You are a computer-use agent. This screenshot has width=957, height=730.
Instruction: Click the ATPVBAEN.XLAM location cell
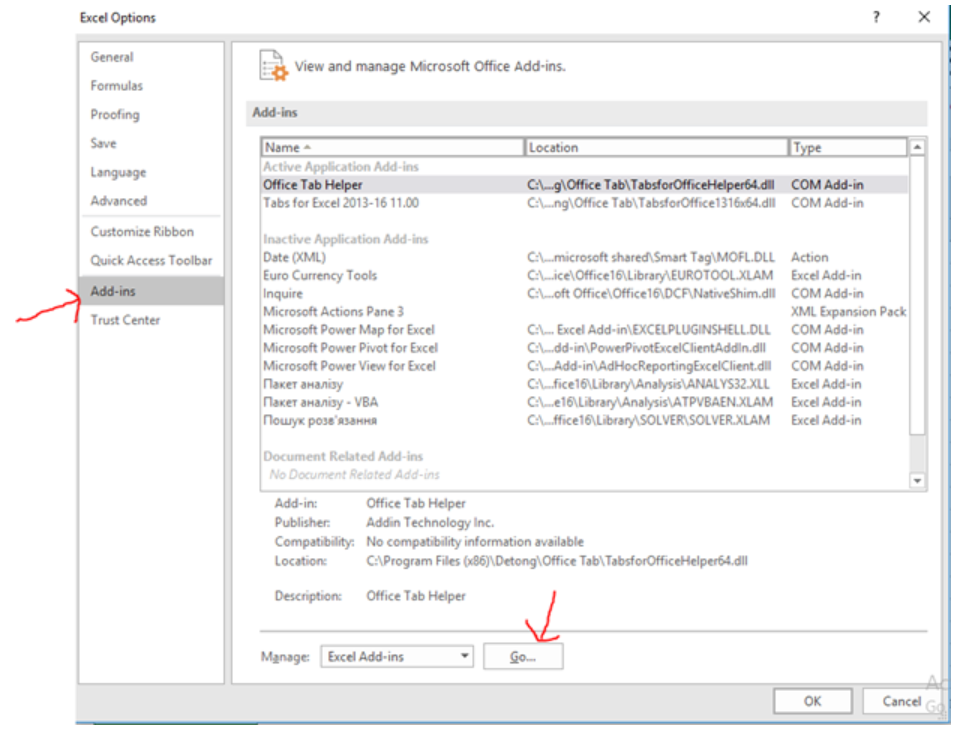click(x=650, y=402)
